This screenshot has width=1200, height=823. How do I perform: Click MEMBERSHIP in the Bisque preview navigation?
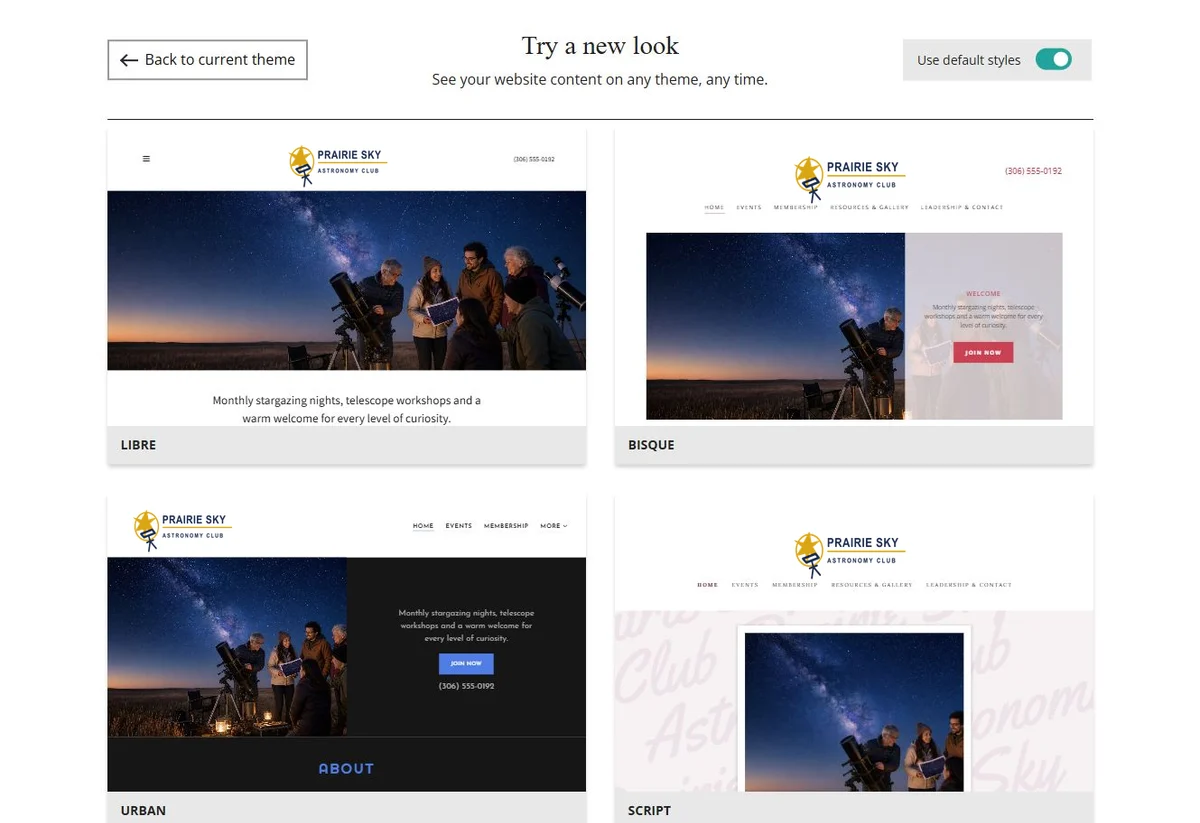[796, 207]
